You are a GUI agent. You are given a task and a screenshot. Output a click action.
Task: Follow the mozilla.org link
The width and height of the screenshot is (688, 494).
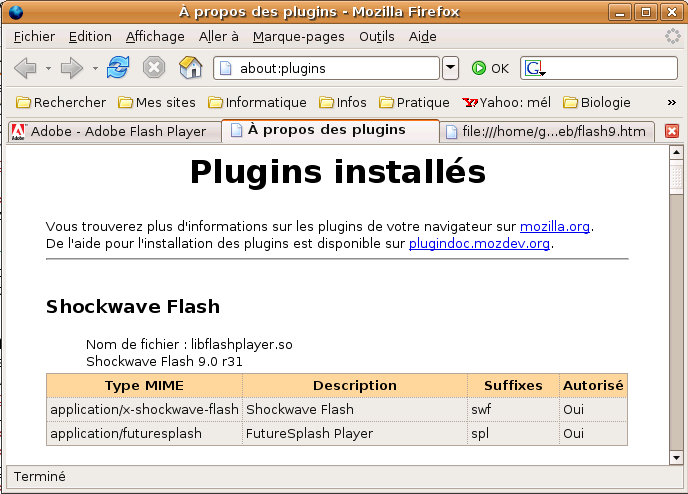point(555,226)
